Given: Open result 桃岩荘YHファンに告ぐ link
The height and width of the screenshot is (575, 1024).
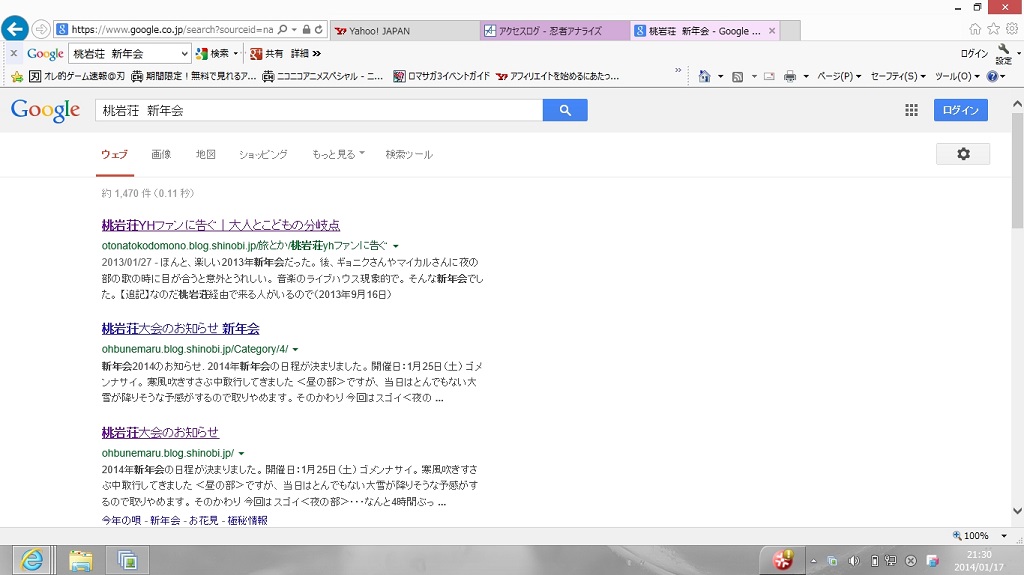Looking at the screenshot, I should click(221, 225).
